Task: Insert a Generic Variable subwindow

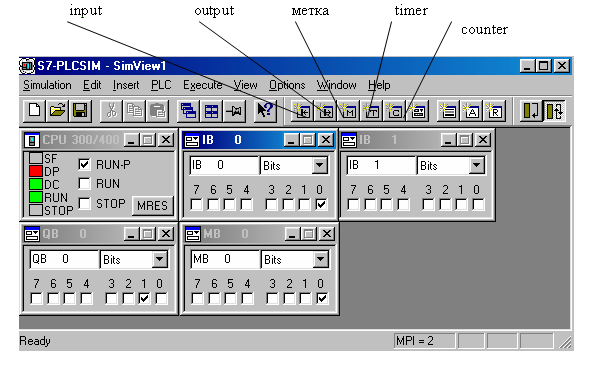Action: 418,111
